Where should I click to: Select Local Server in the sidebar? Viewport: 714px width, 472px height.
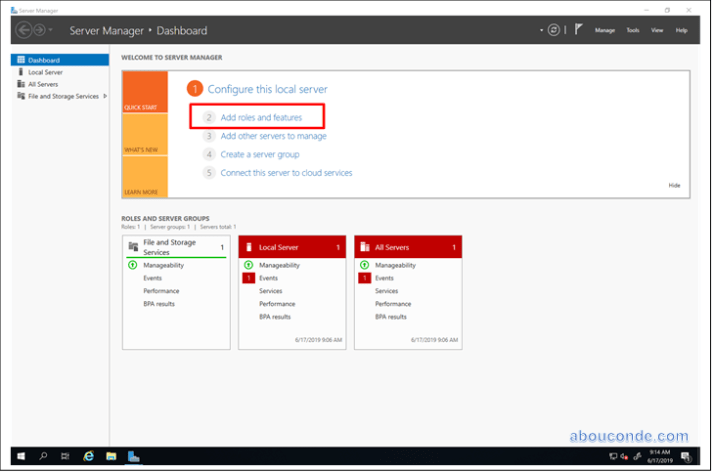point(46,72)
